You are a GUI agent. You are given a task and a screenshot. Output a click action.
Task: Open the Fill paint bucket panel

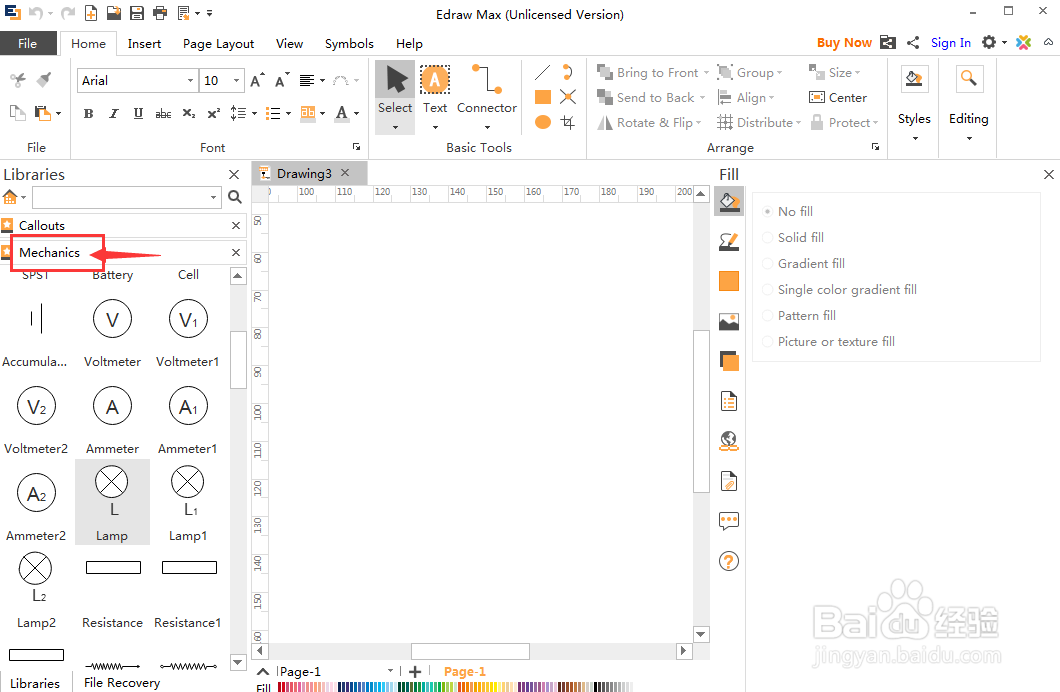tap(729, 201)
